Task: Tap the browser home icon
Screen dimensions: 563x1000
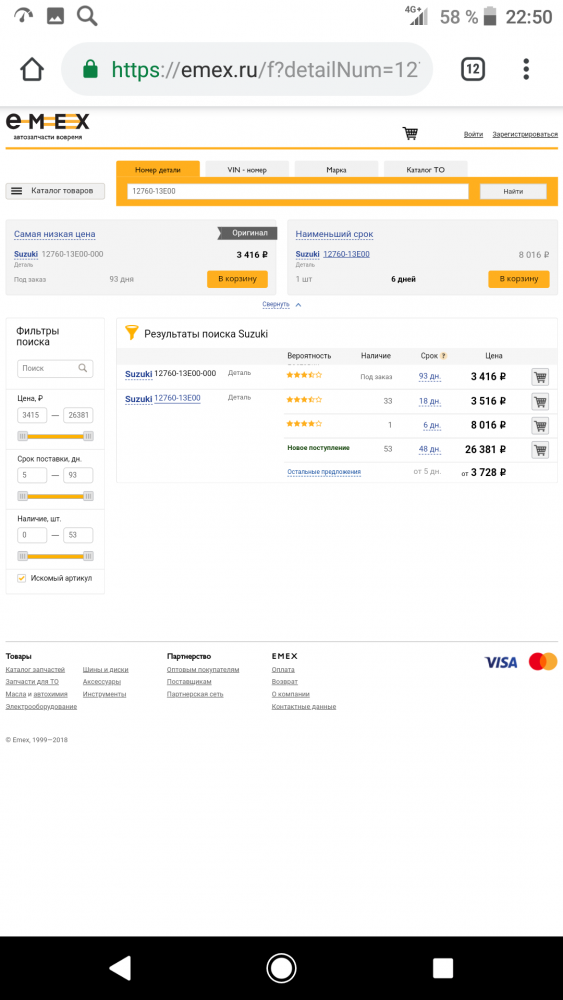Action: tap(33, 69)
